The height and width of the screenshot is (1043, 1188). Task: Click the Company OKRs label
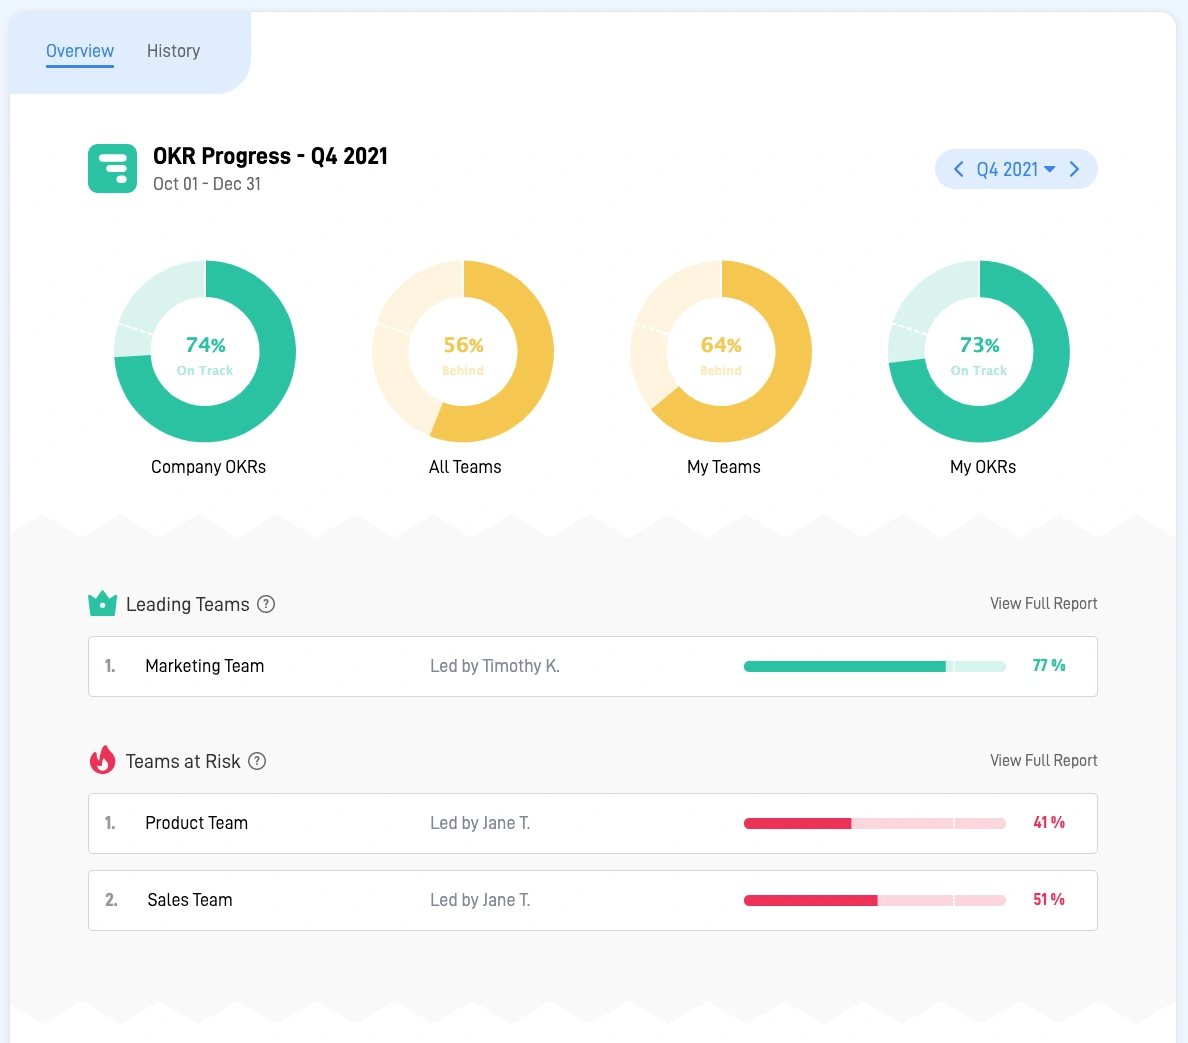208,467
